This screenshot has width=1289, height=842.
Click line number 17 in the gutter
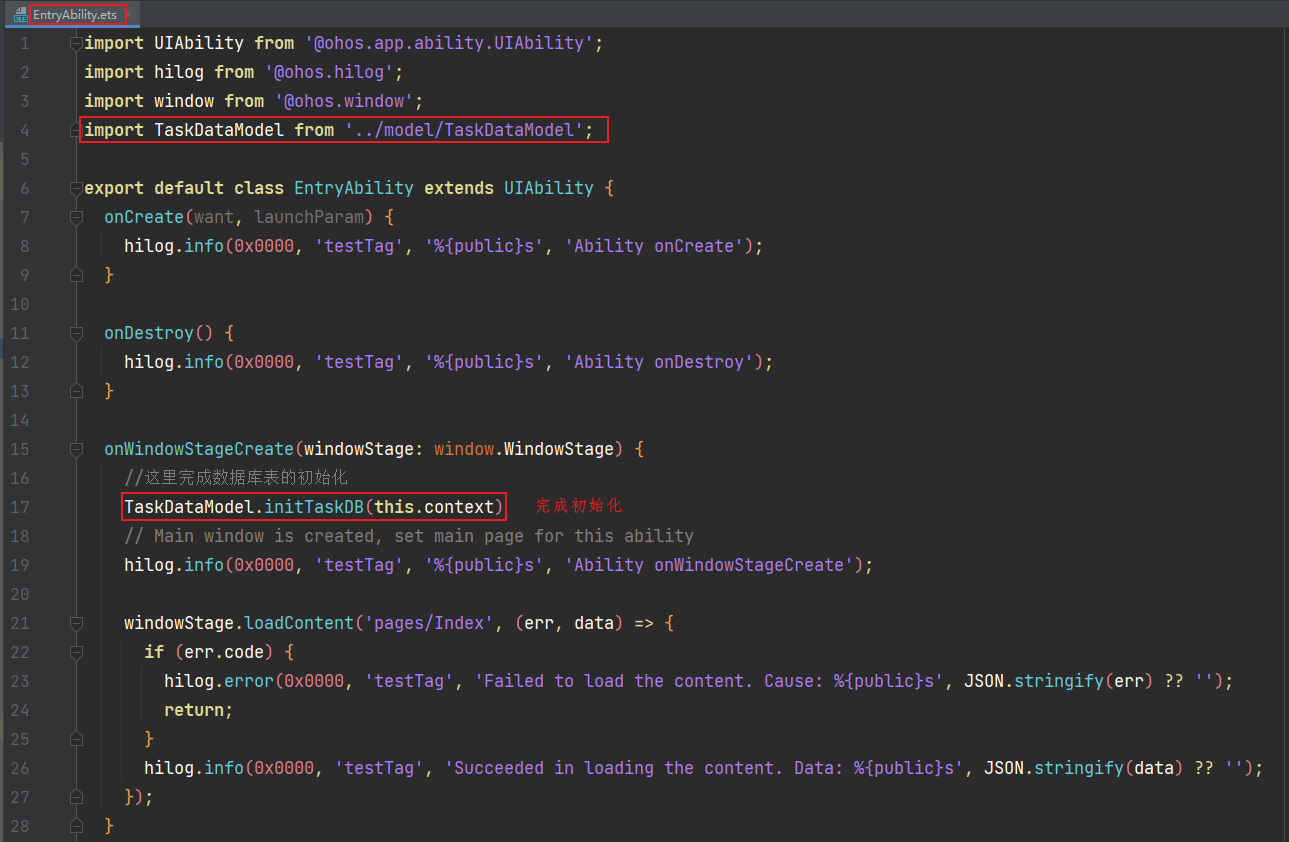click(20, 507)
